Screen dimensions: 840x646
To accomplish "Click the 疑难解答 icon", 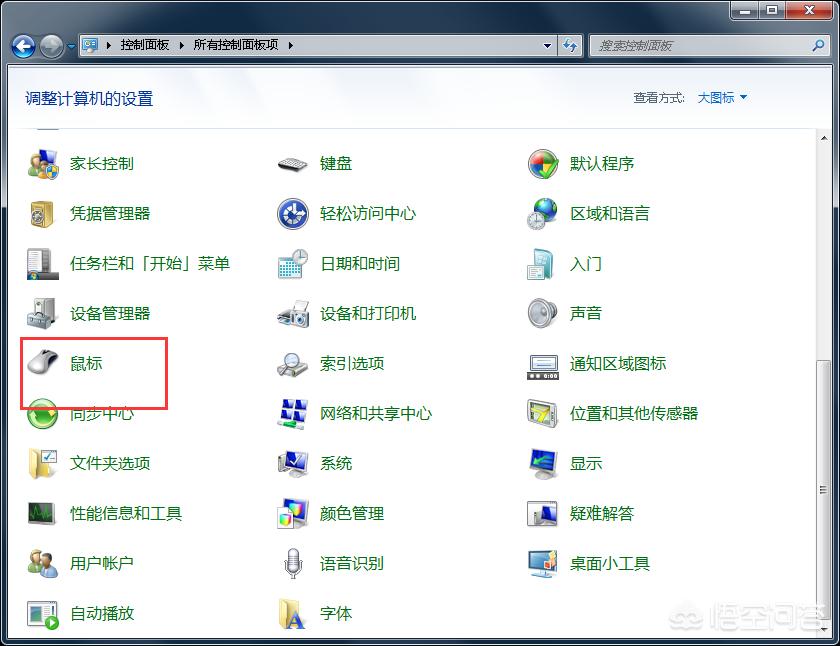I will [x=542, y=514].
